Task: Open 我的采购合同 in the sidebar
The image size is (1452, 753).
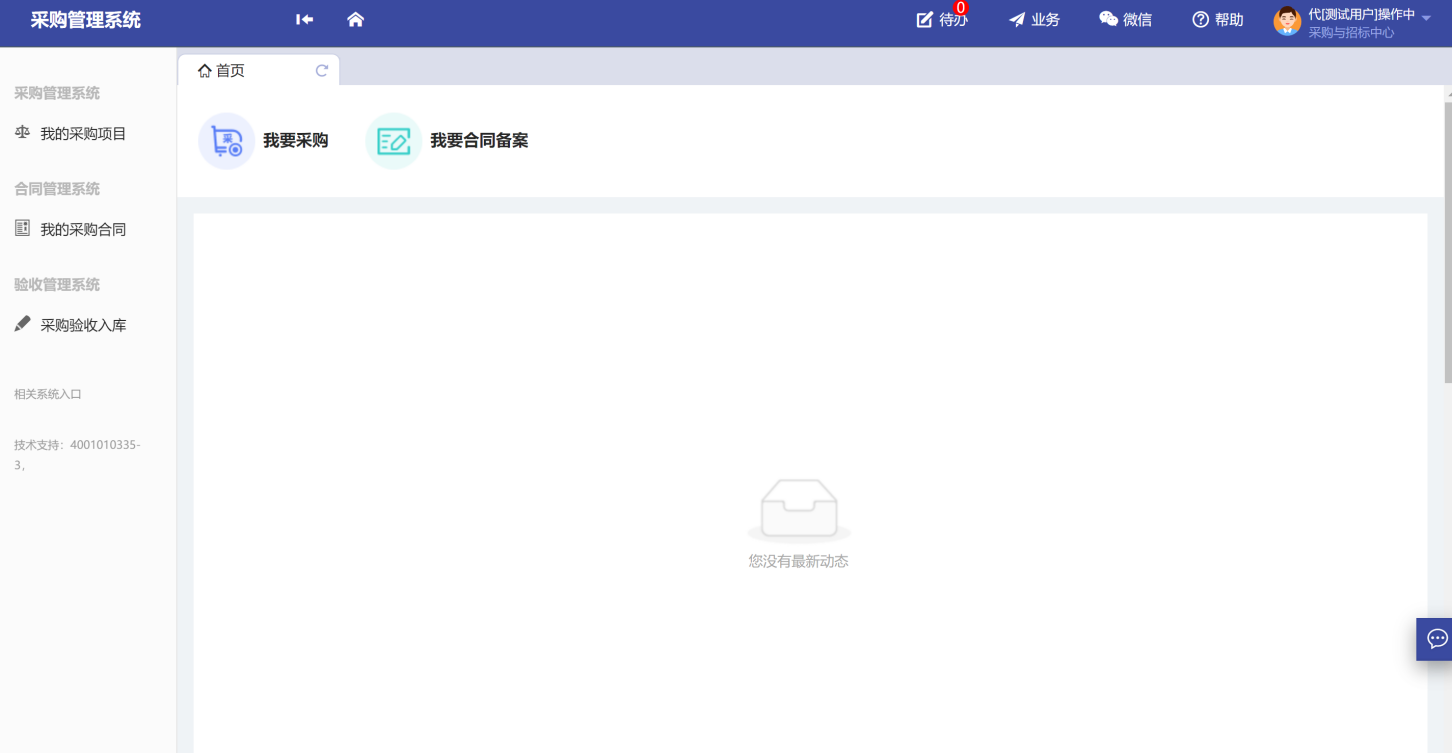Action: (83, 230)
